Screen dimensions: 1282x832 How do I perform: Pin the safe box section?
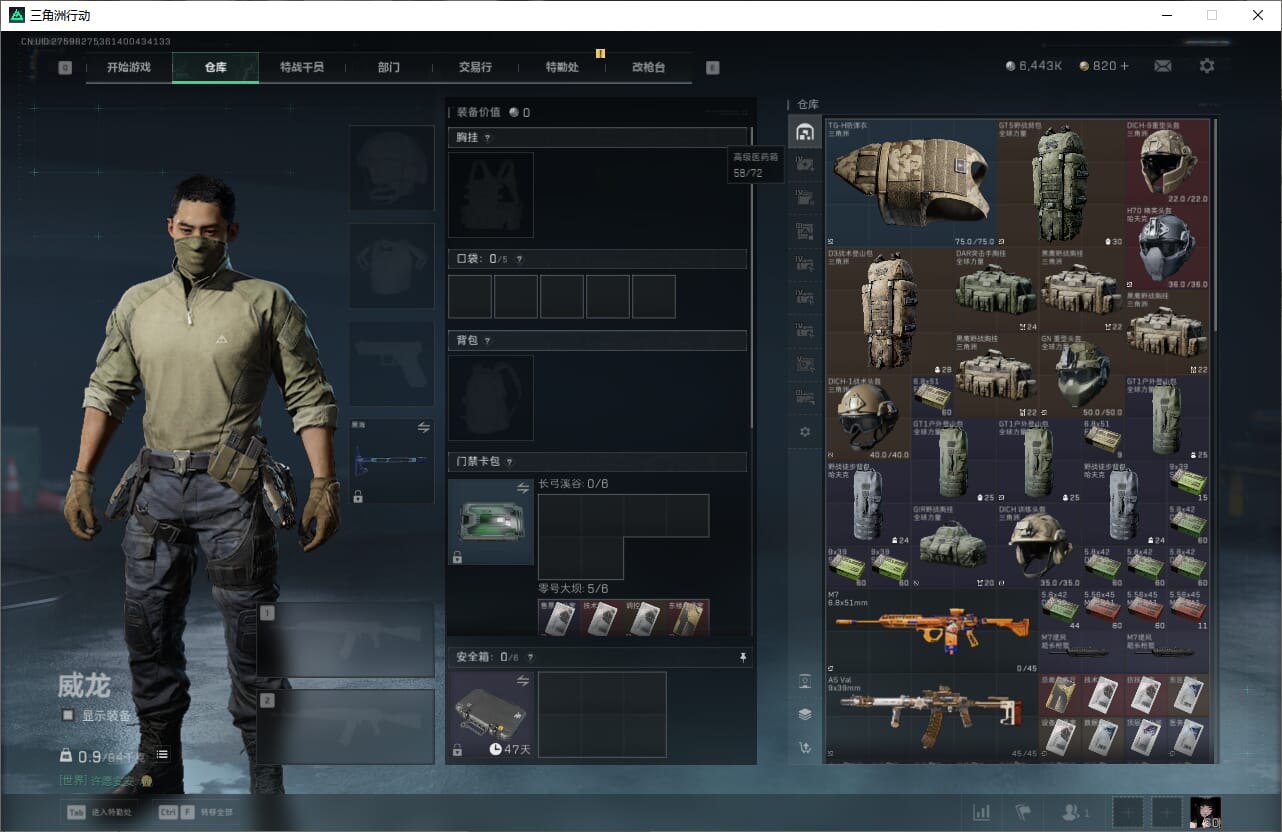point(742,657)
